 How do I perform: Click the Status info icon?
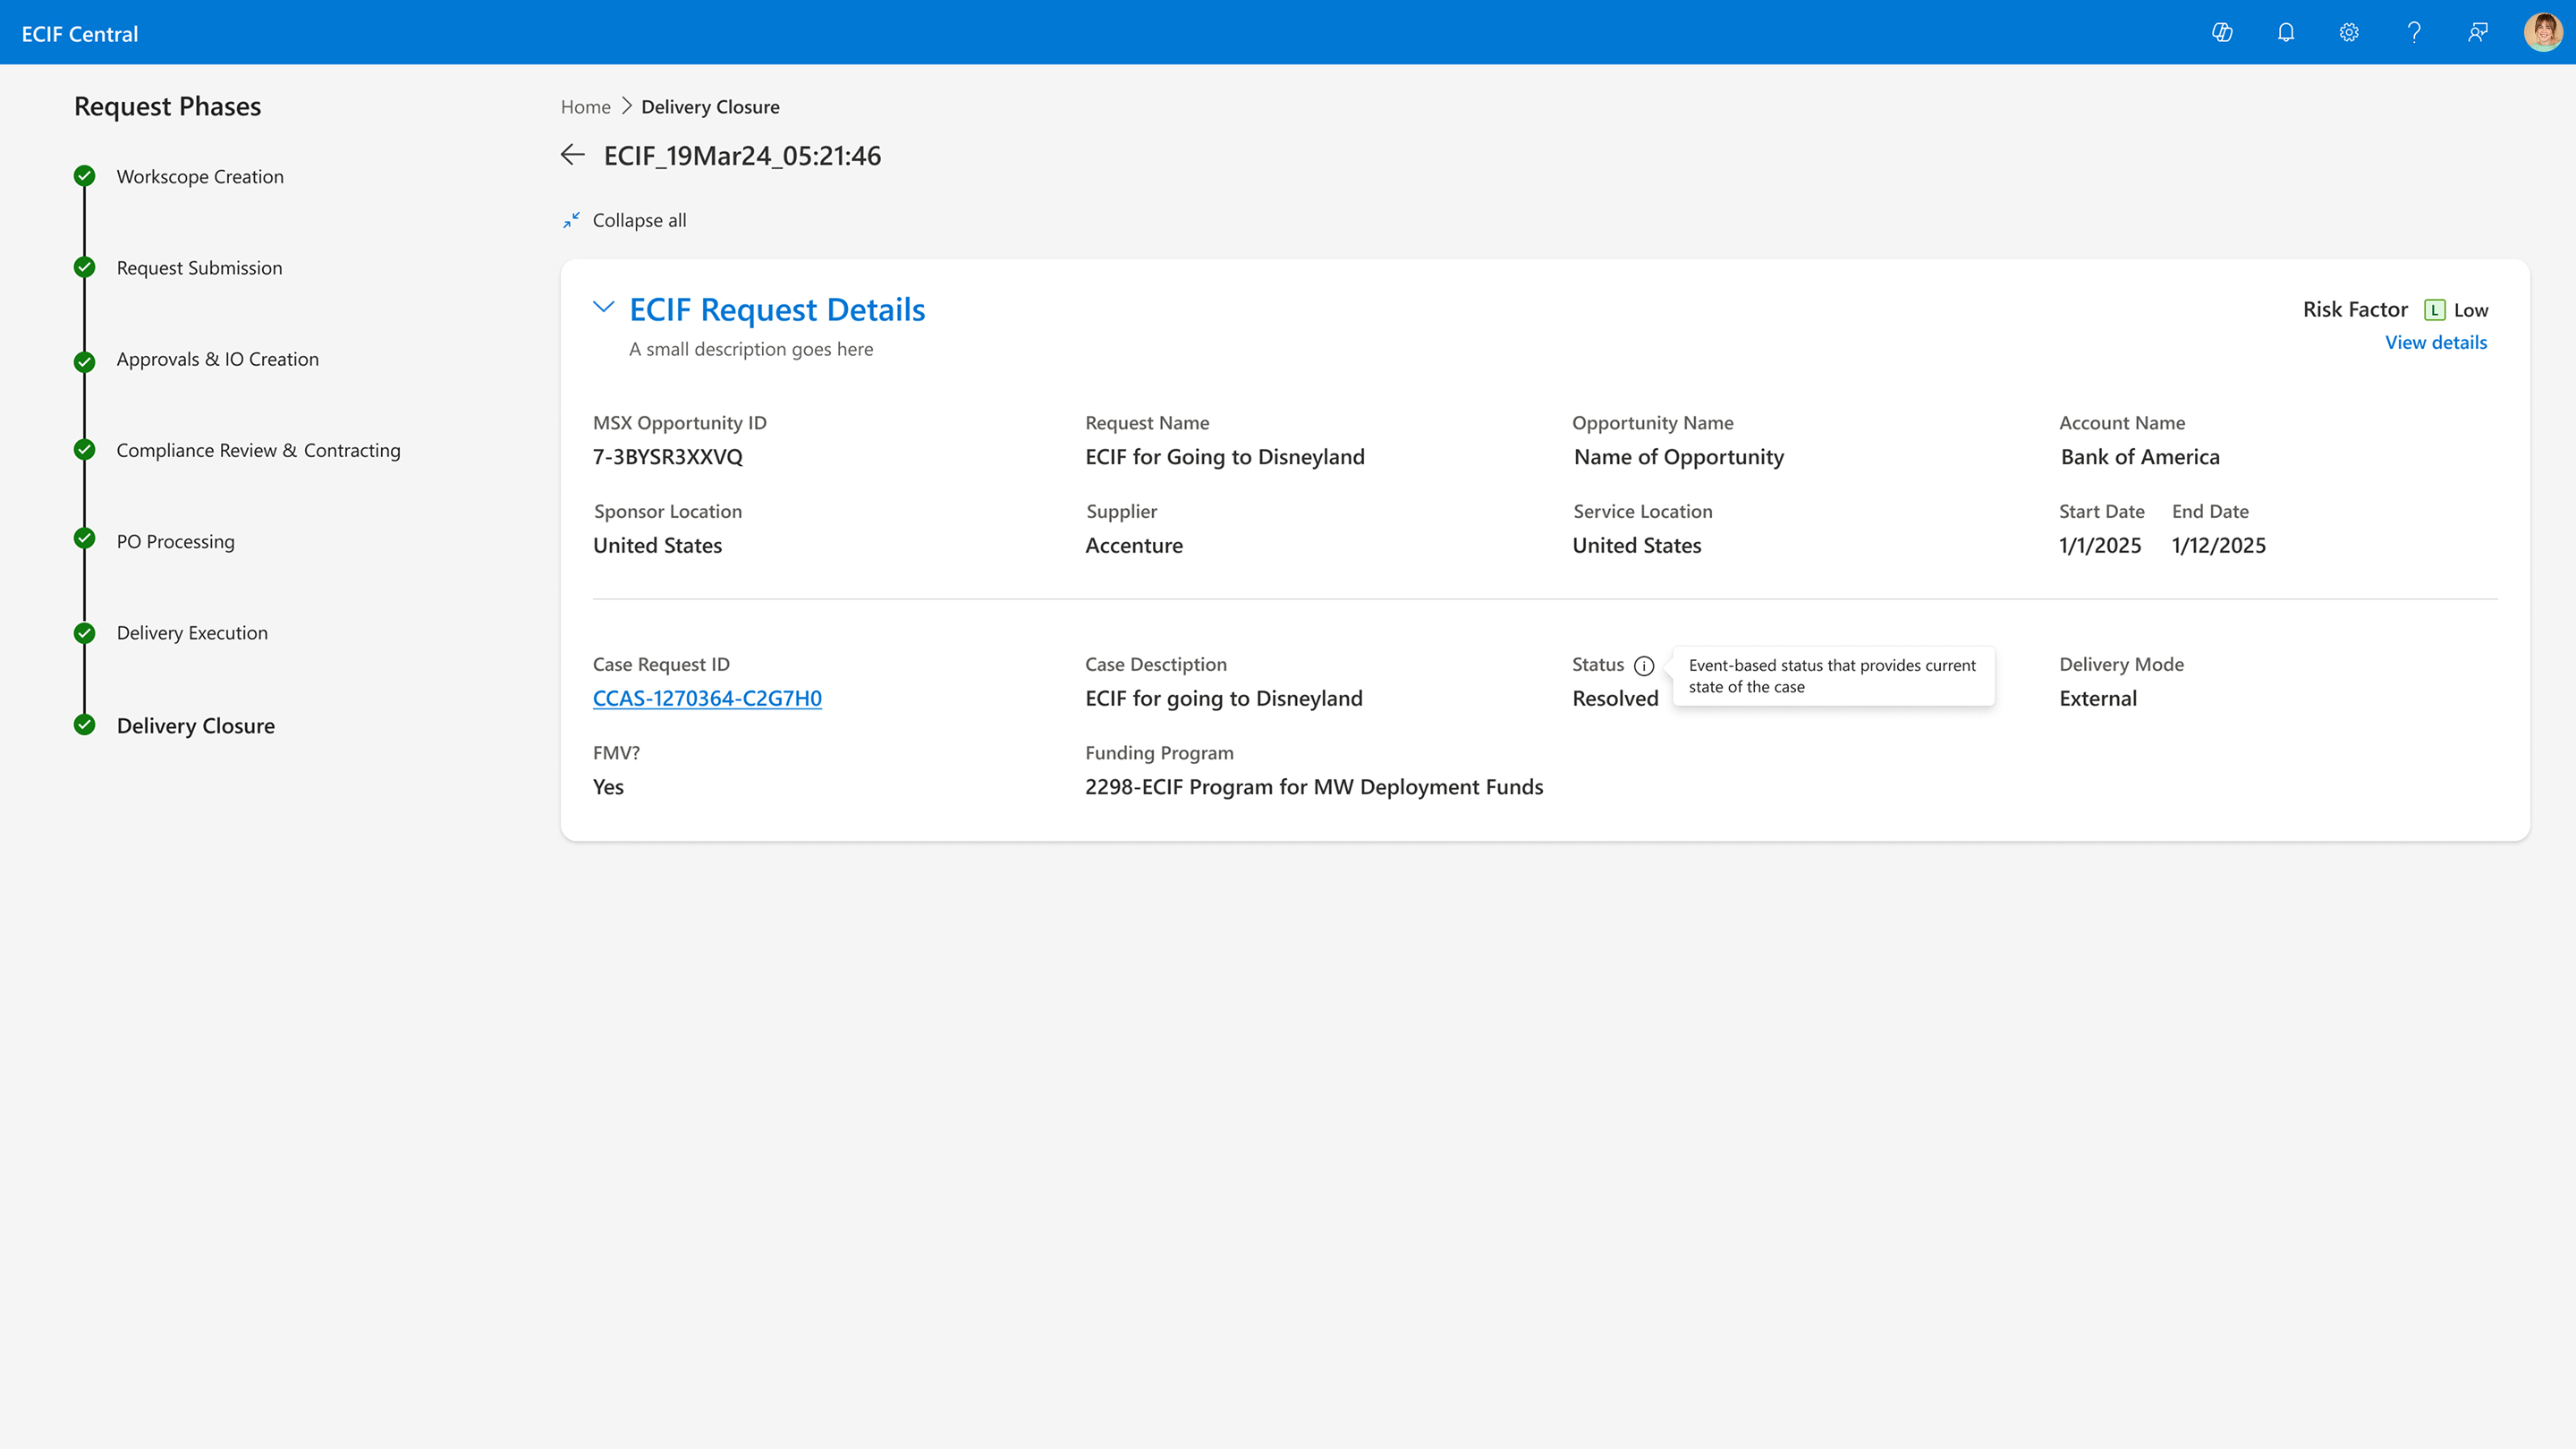click(1644, 666)
